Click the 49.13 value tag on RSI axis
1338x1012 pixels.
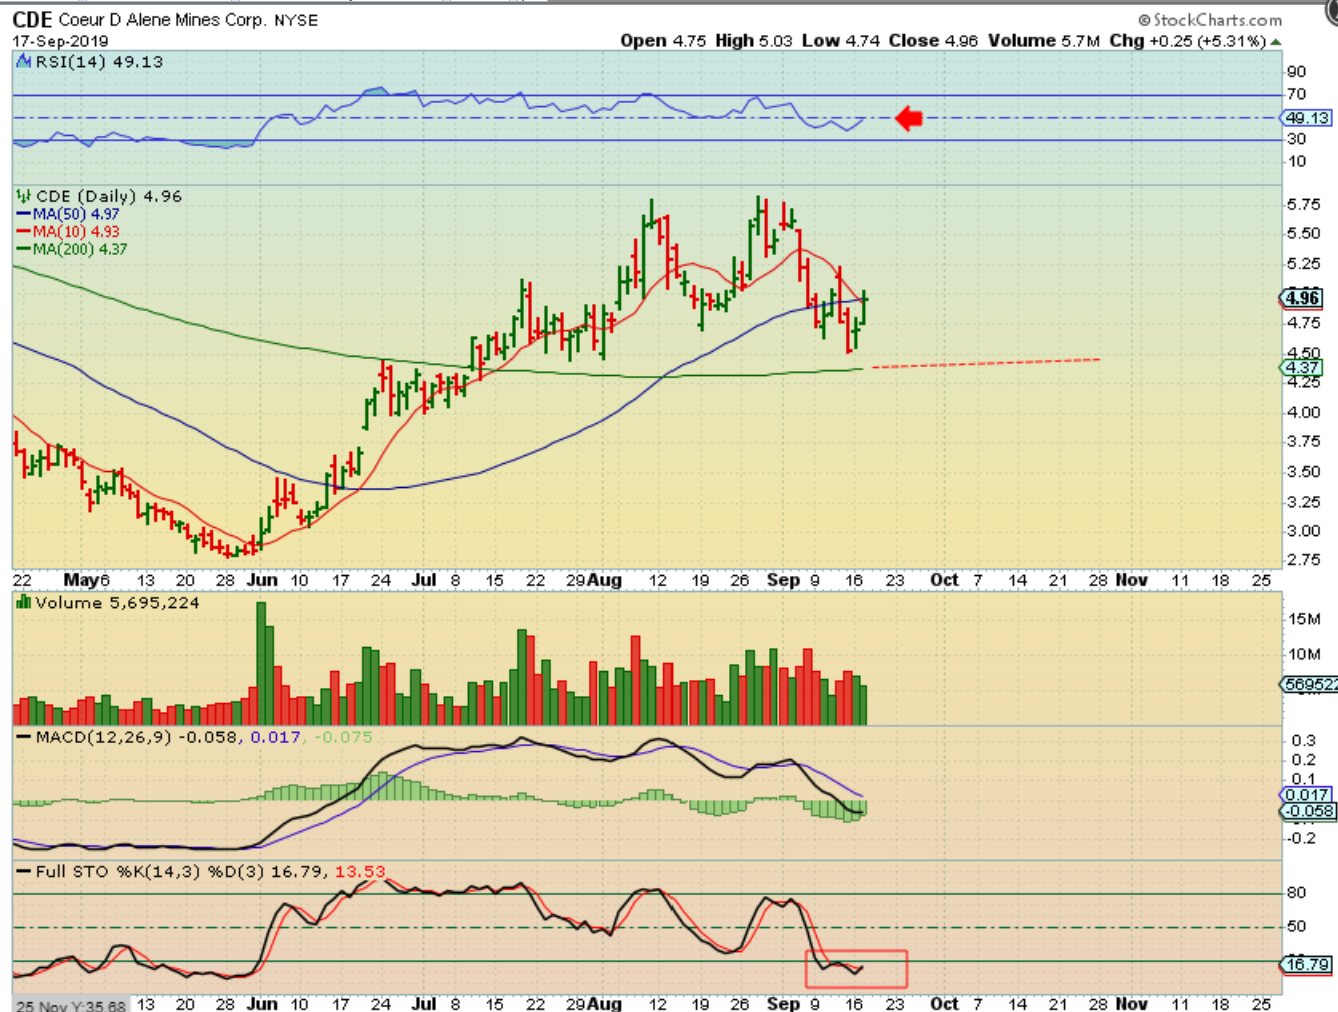click(1308, 118)
